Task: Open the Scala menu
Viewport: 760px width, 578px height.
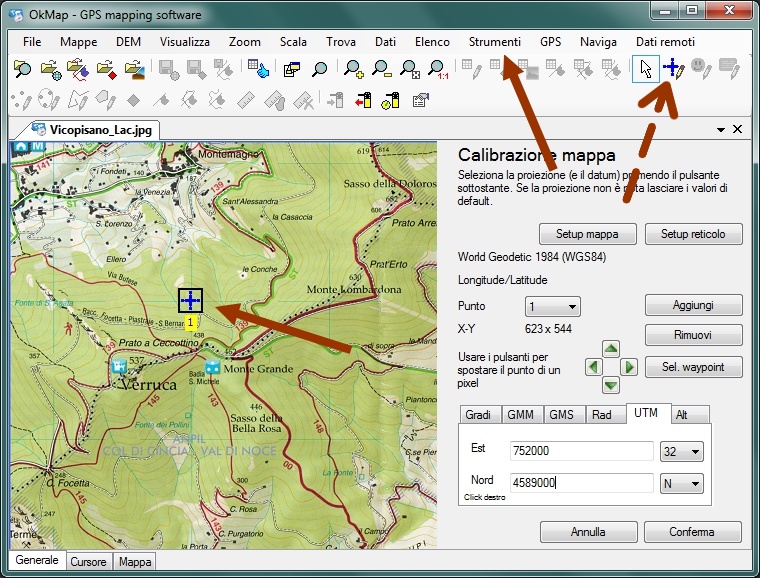Action: coord(293,42)
